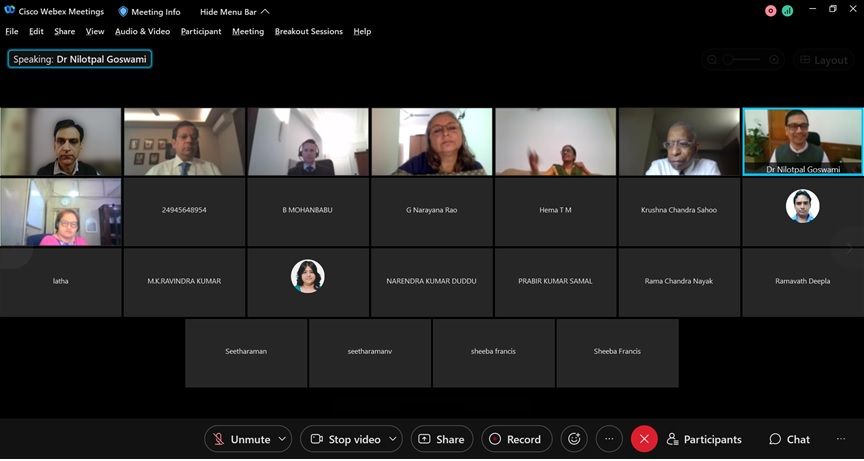Open the reactions smiley icon

pos(574,439)
